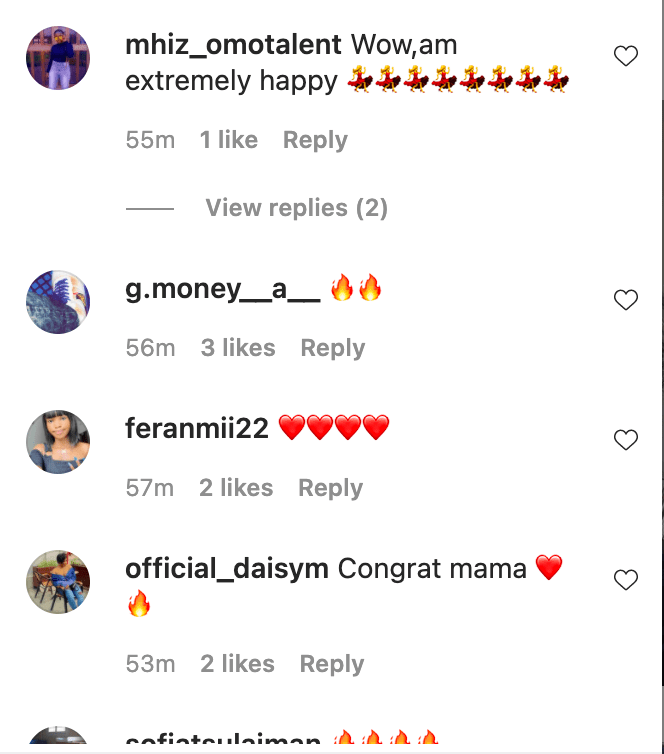Tap heart next to feranmii22 comment

(625, 440)
